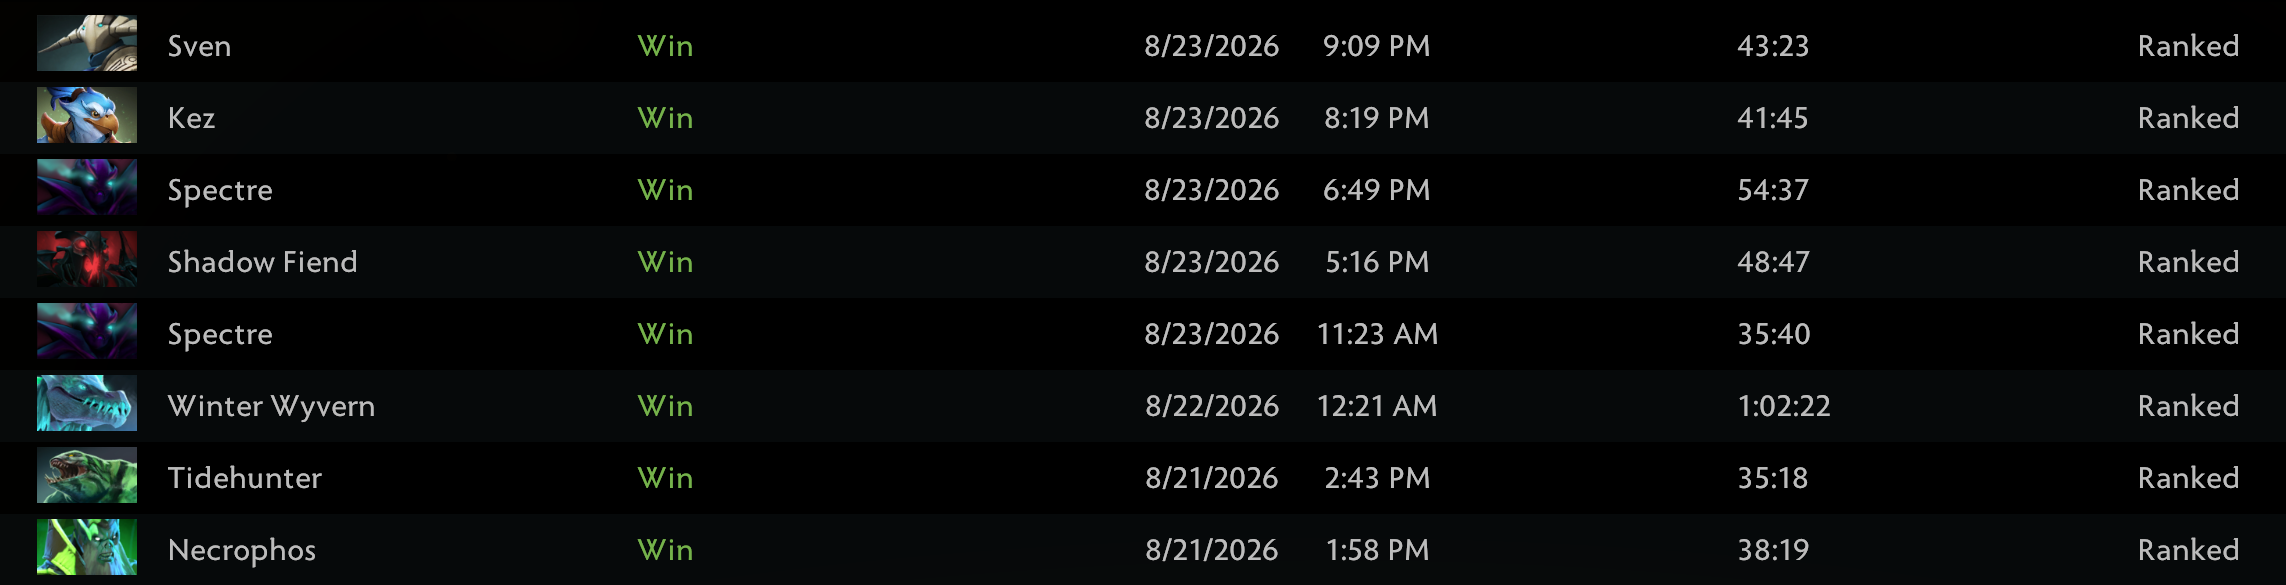
Task: Select the Kez hero portrait
Action: (x=87, y=115)
